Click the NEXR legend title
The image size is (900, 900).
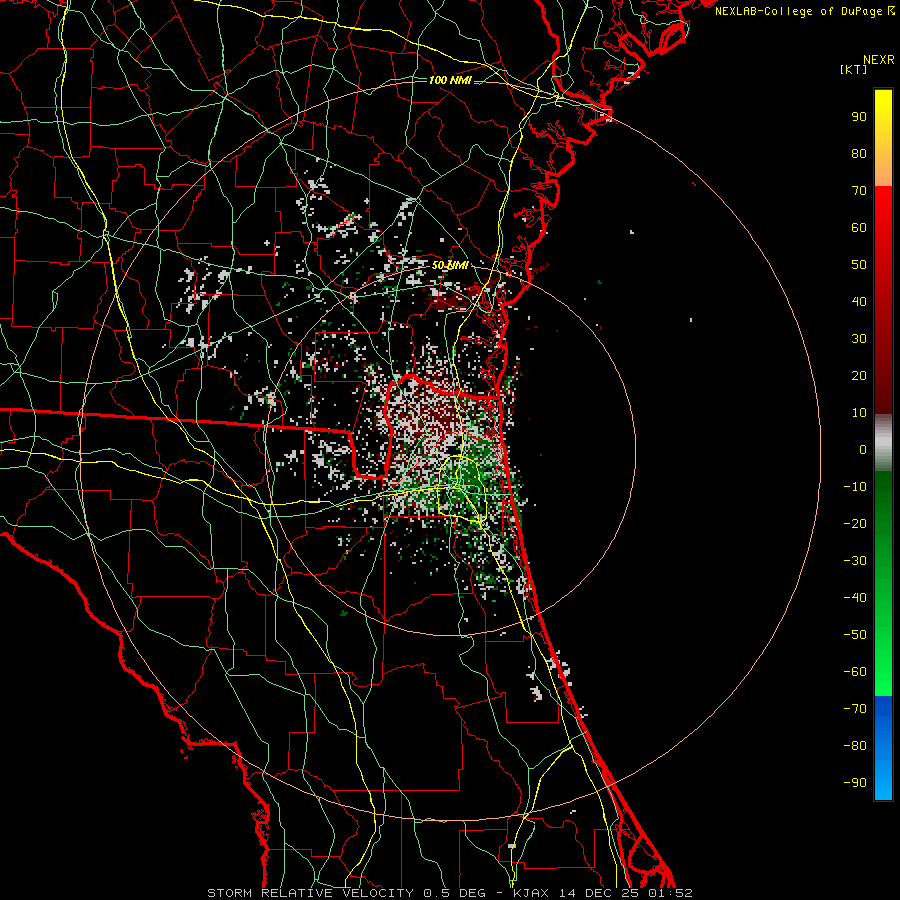coord(878,60)
